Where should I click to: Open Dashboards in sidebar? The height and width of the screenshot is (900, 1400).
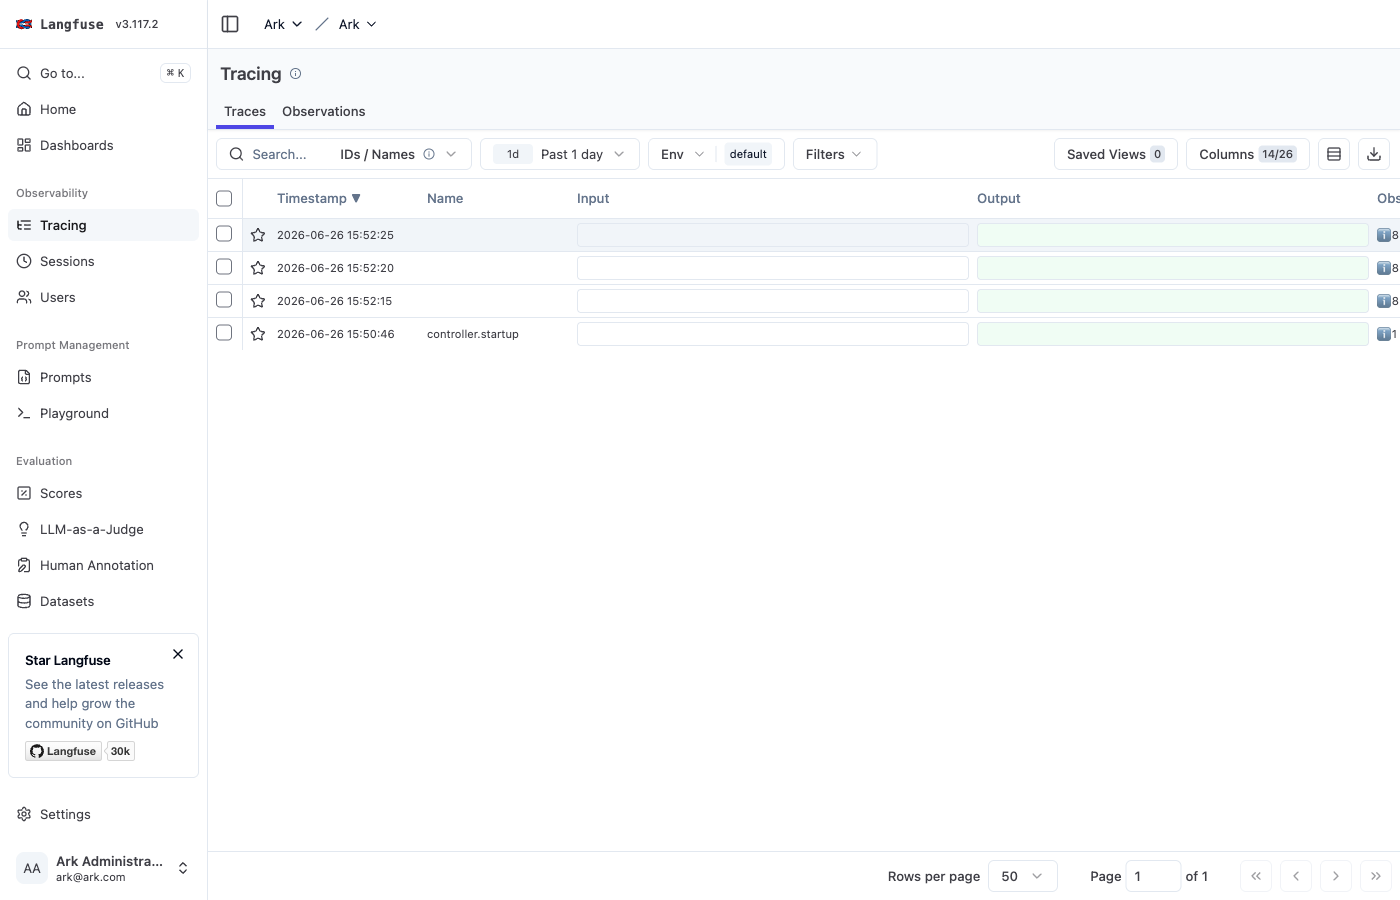104,145
